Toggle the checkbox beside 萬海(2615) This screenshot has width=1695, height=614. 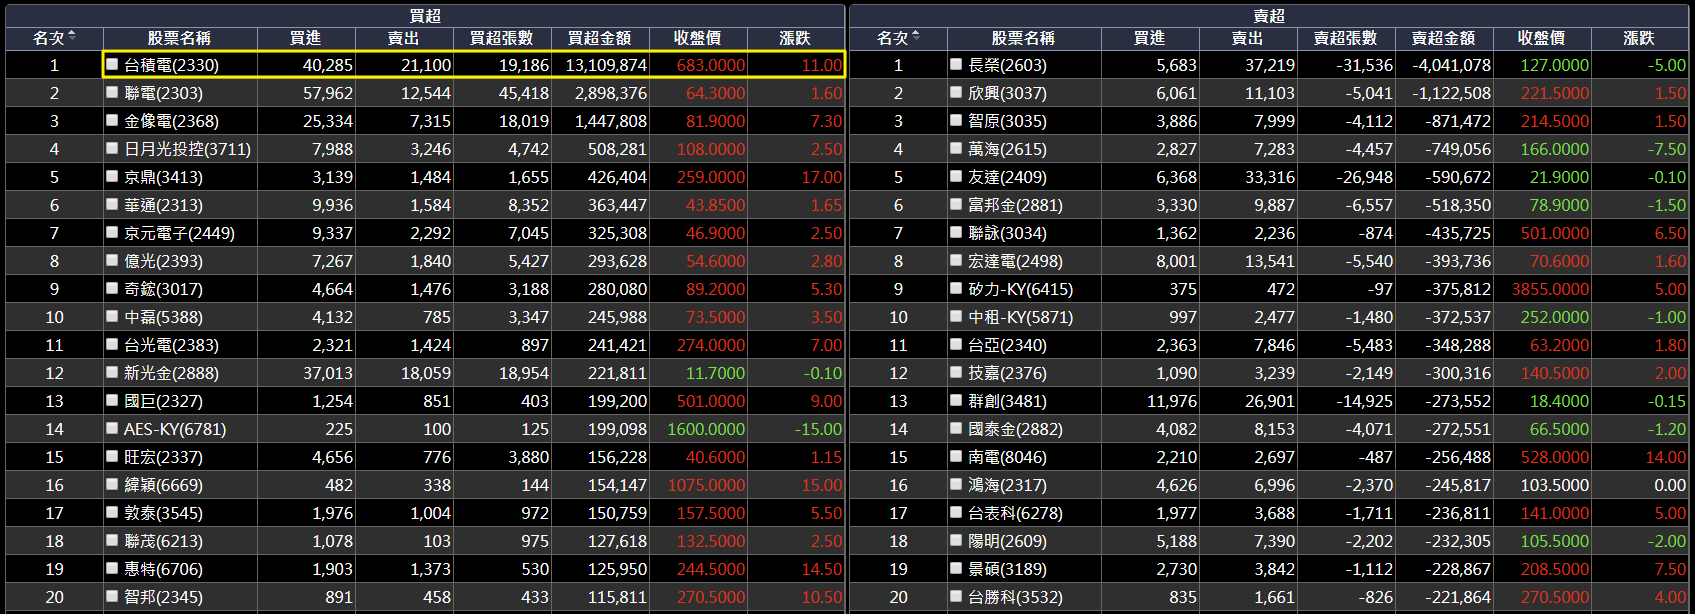click(x=956, y=148)
